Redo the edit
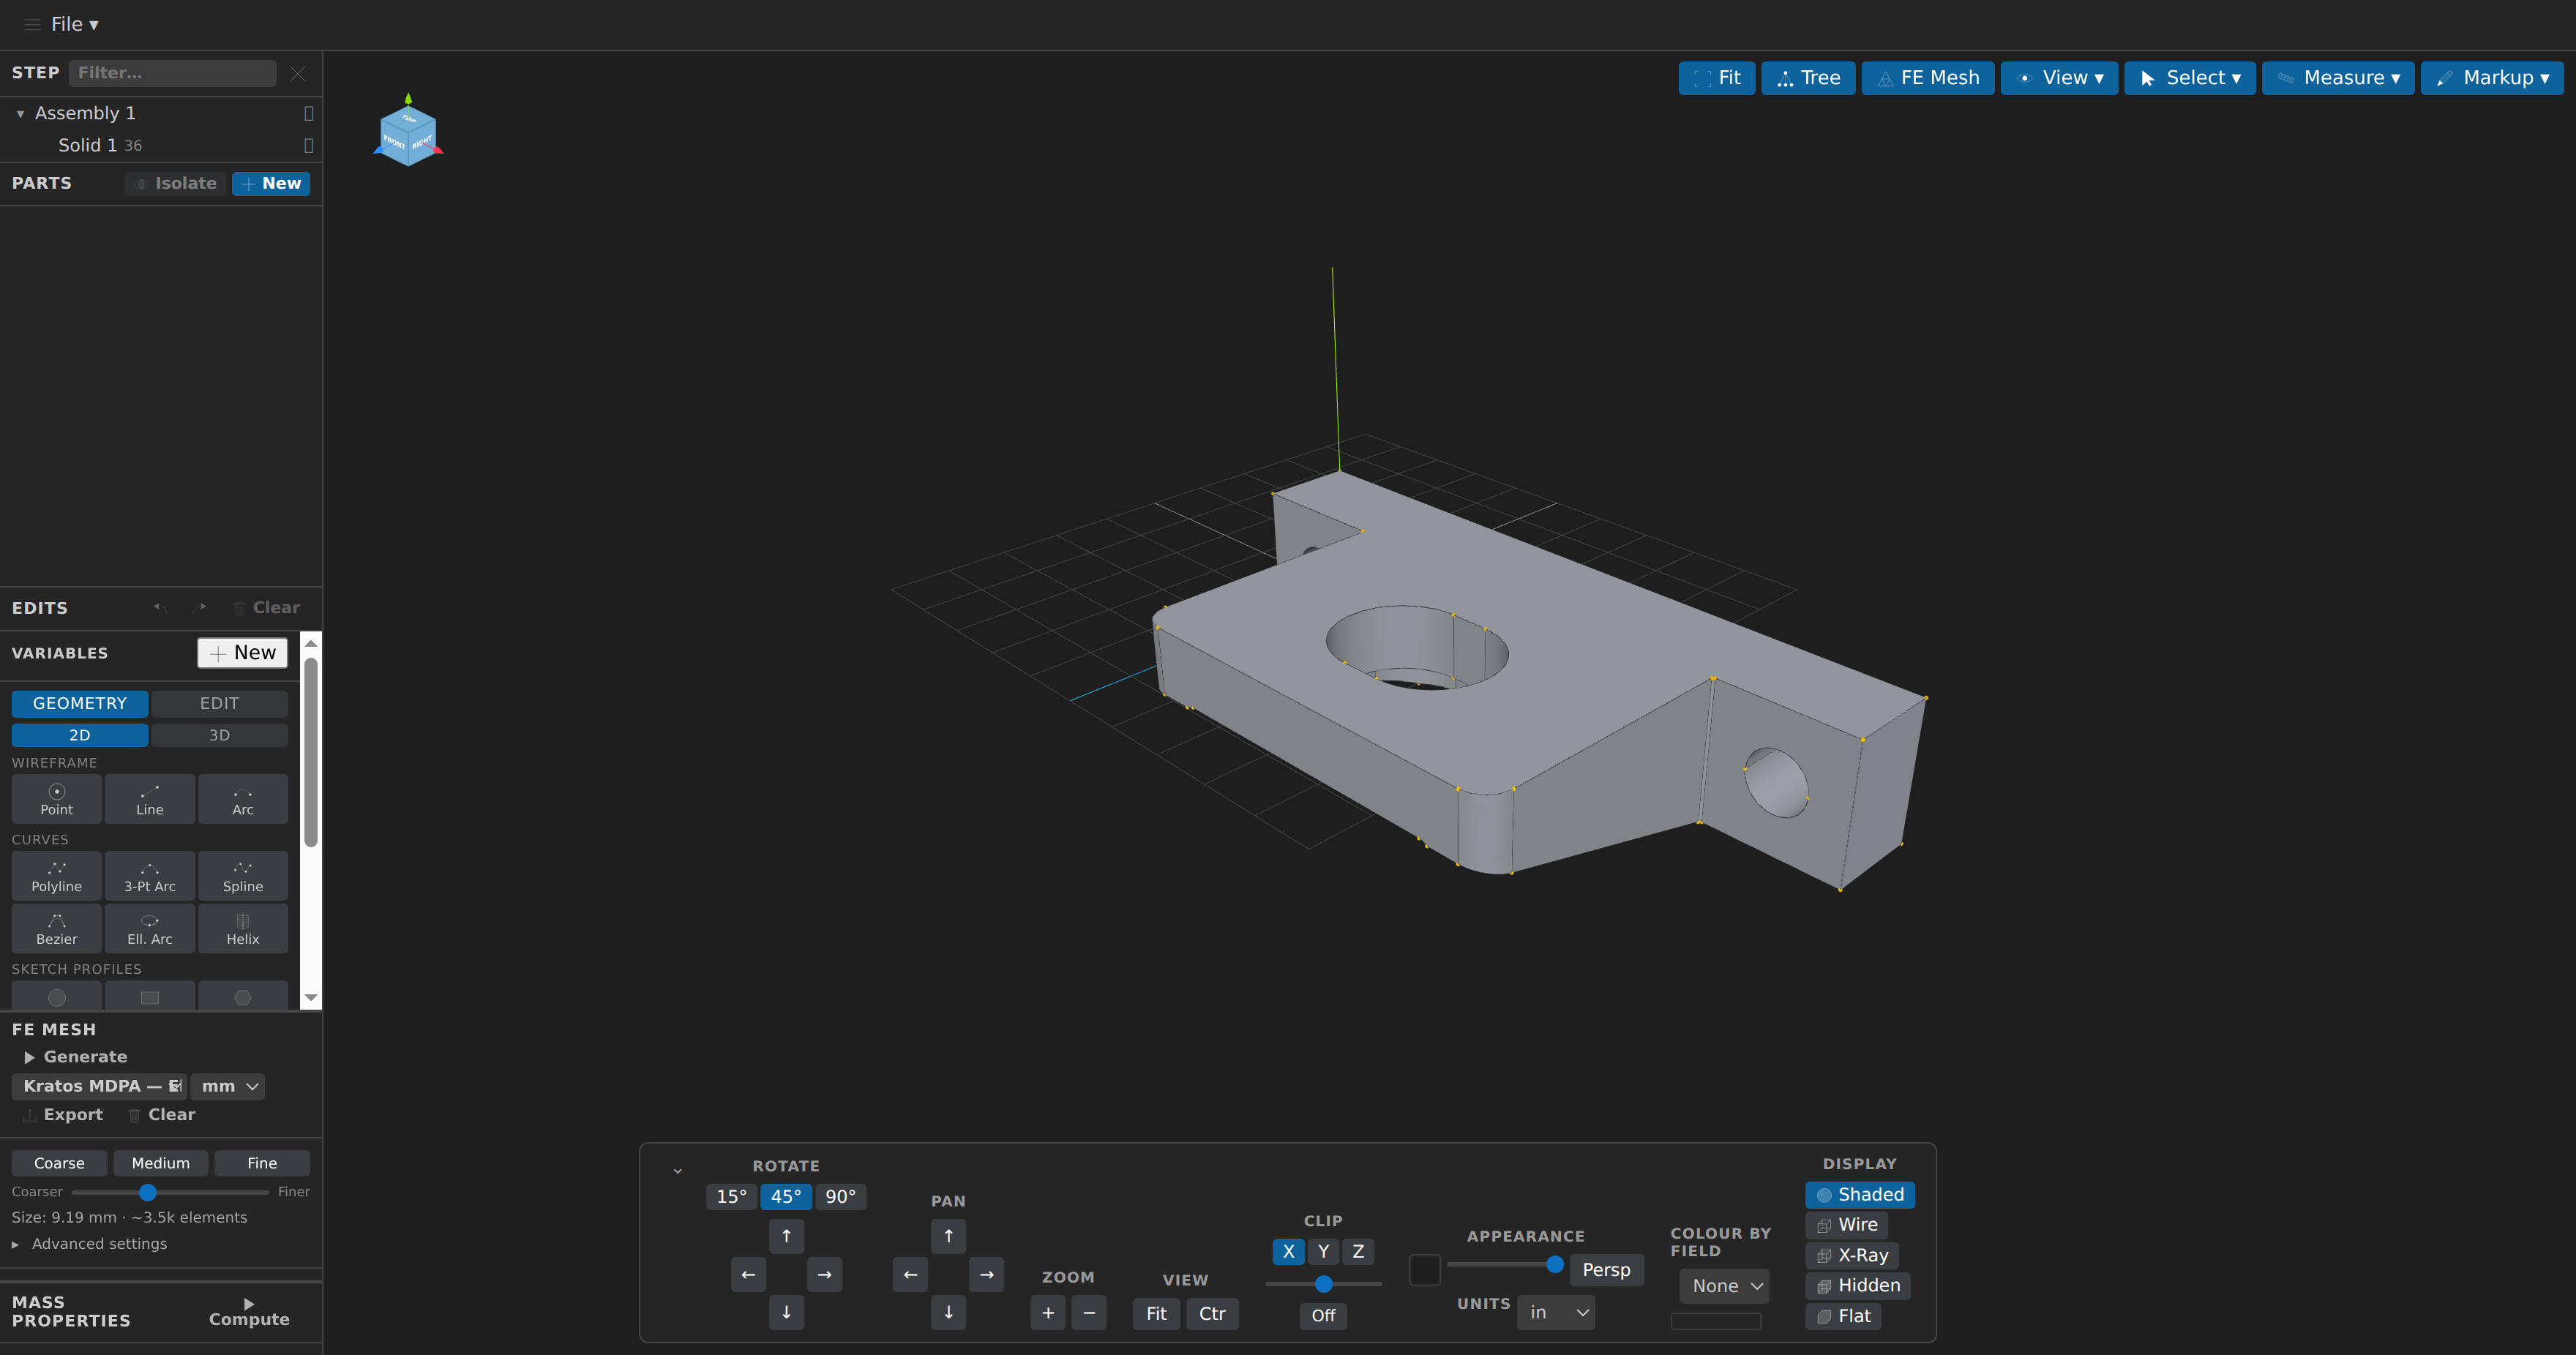Screen dimensions: 2576x1355 pyautogui.click(x=201, y=607)
